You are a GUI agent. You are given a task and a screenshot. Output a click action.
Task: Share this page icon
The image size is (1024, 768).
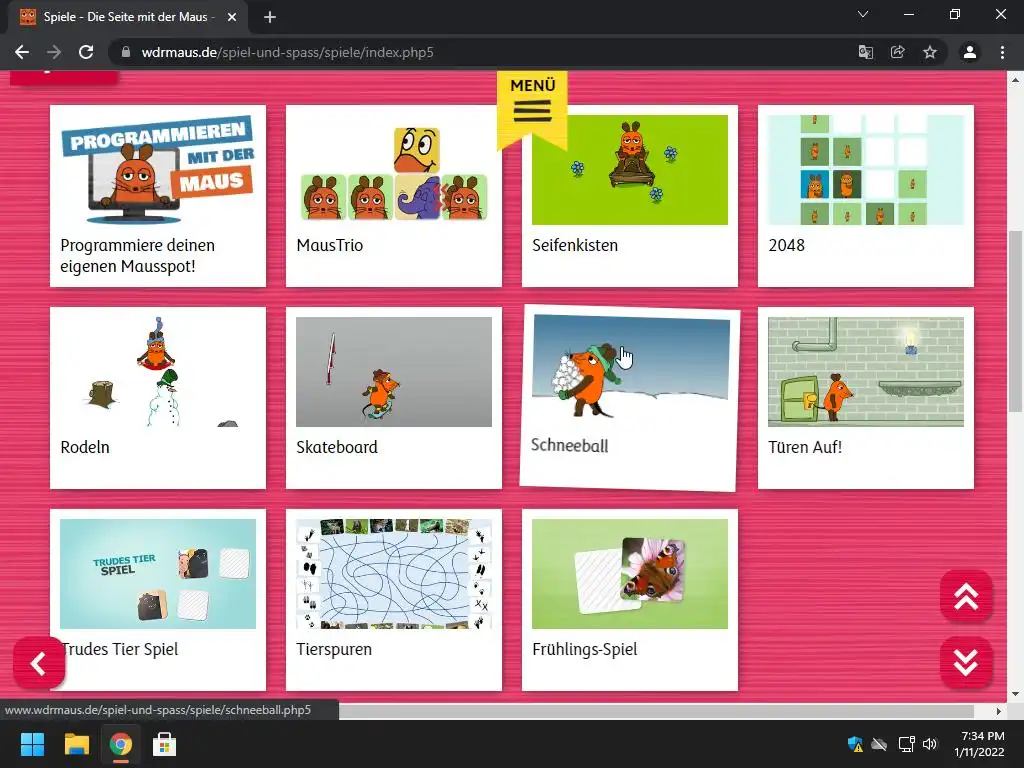click(897, 52)
